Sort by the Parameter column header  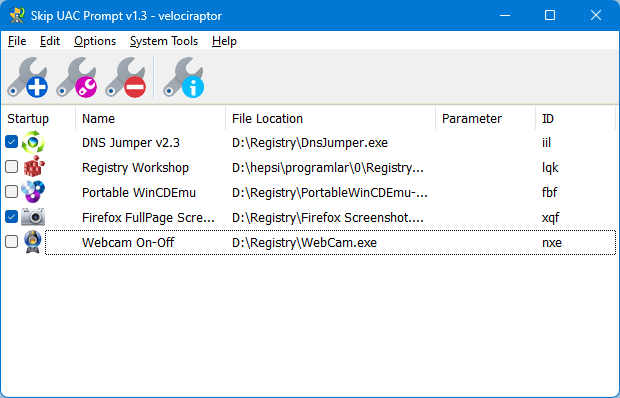click(x=485, y=118)
